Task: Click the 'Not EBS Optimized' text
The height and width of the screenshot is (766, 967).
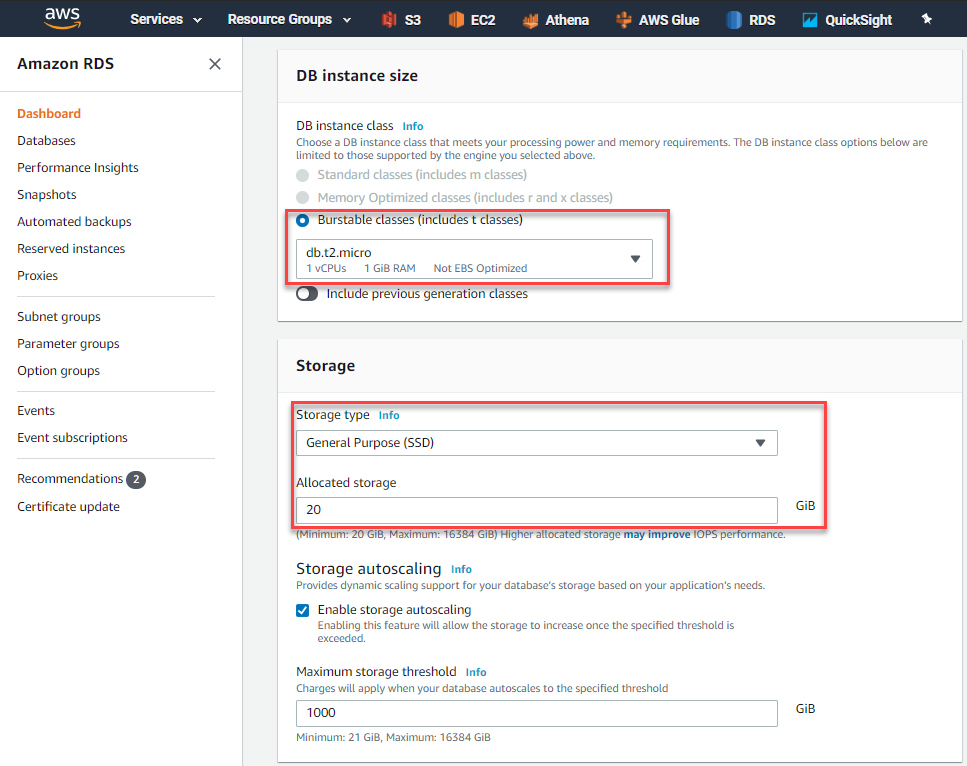Action: (480, 268)
